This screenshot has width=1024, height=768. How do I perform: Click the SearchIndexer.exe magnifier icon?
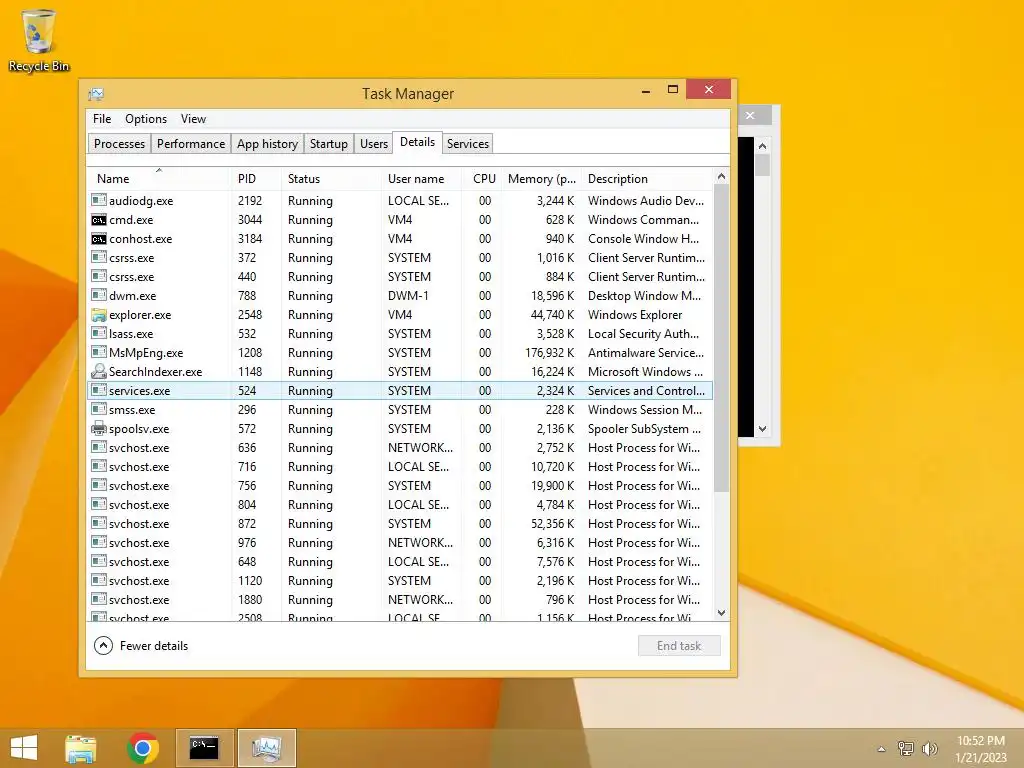pos(99,371)
